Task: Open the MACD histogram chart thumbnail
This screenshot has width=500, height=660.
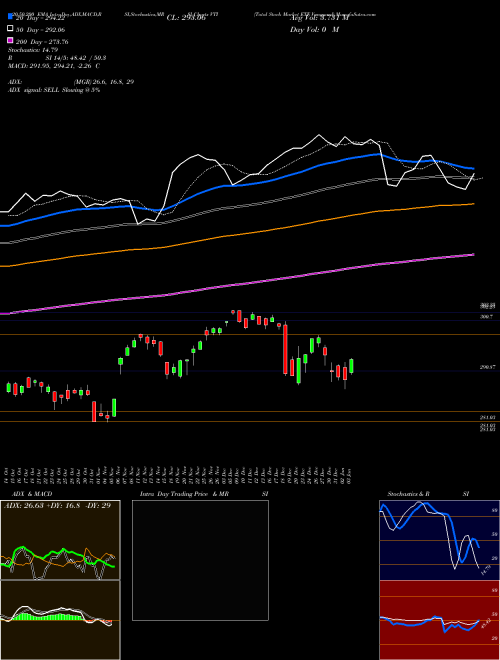Action: point(60,620)
